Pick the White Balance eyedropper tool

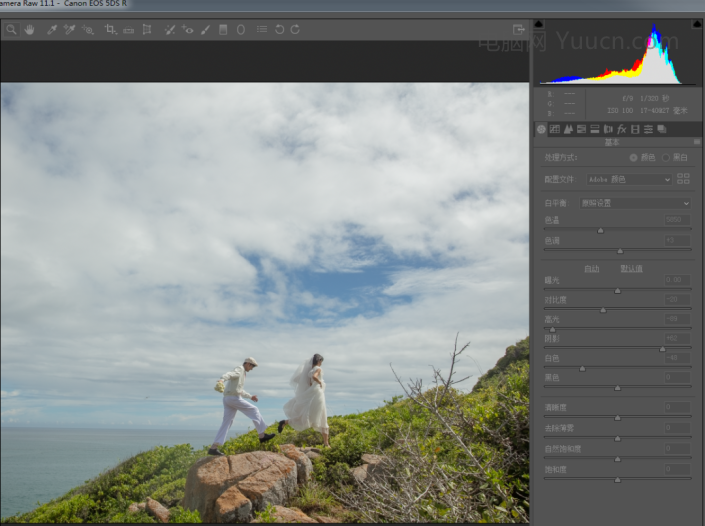point(52,30)
